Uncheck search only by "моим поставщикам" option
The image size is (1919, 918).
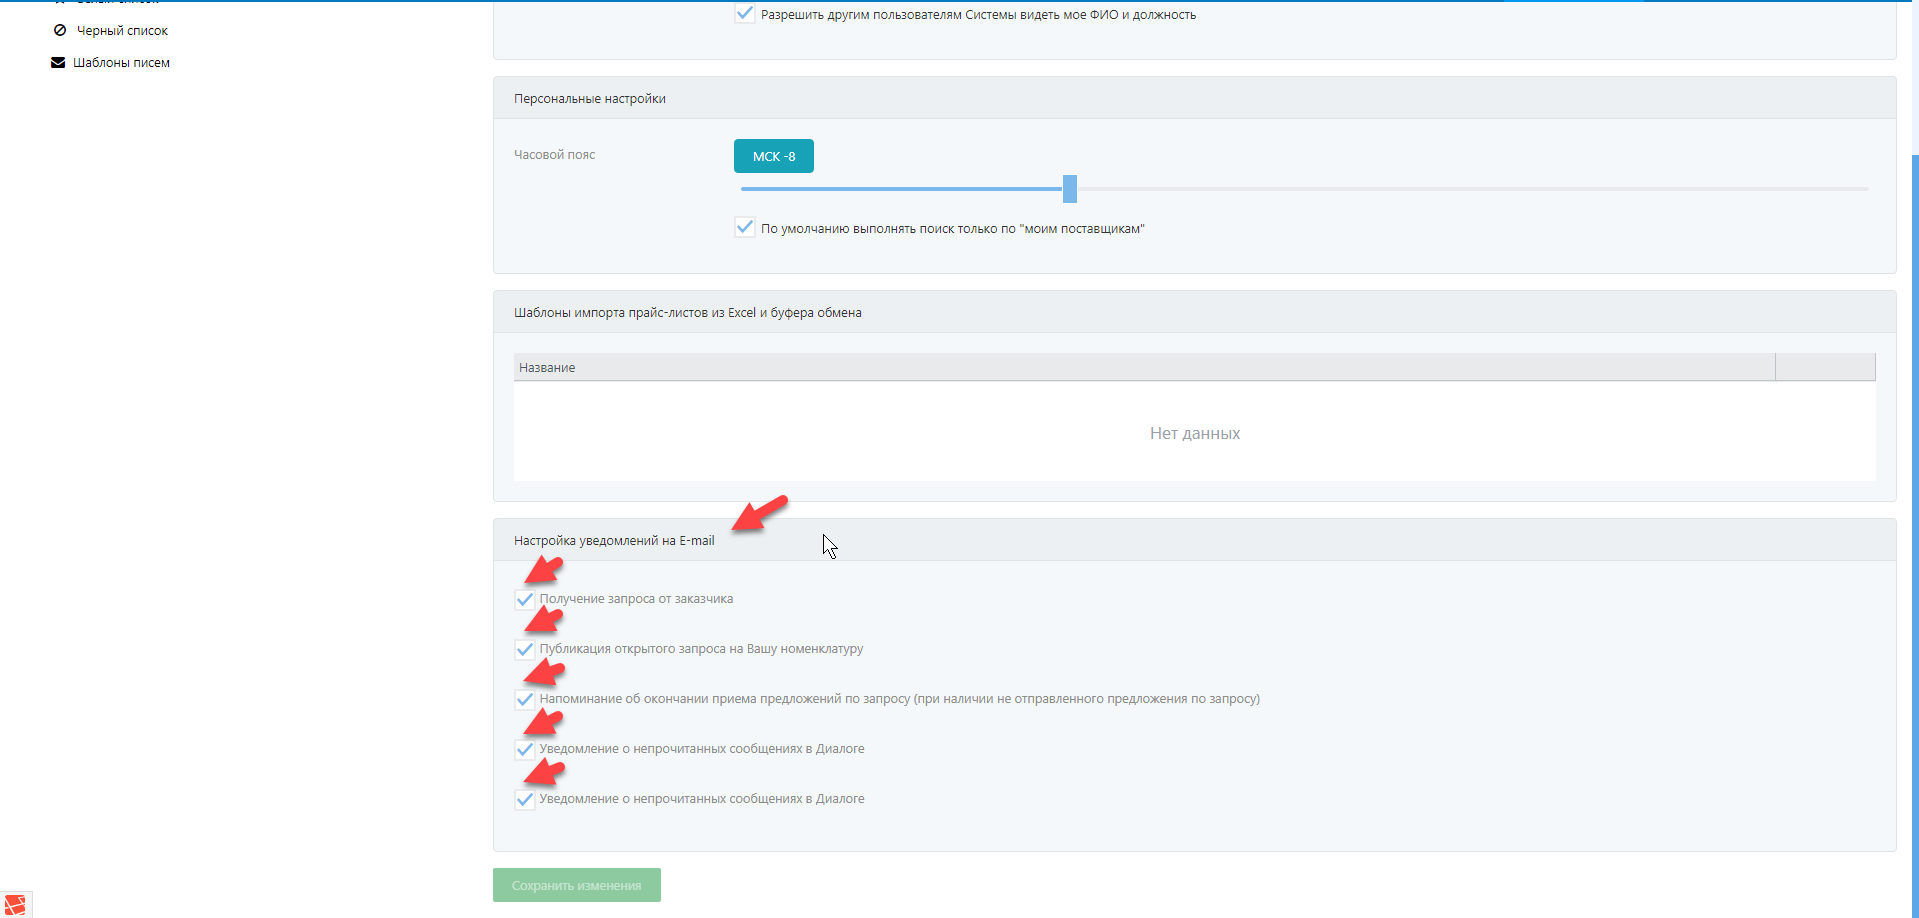(745, 228)
